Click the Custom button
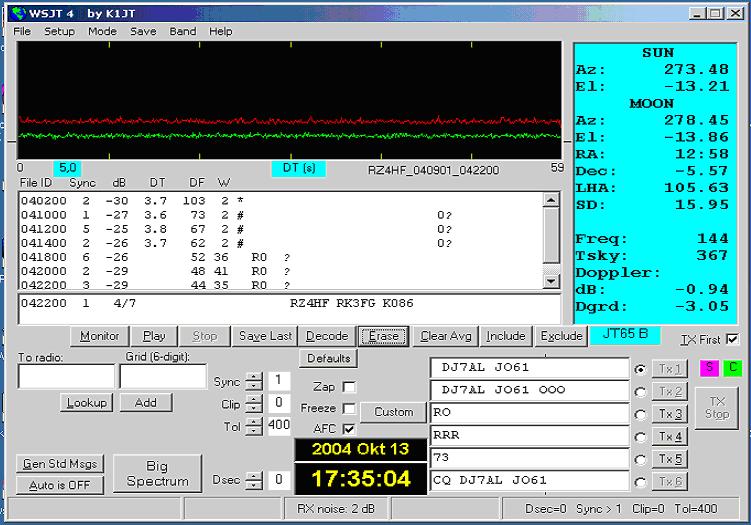The image size is (751, 525). pyautogui.click(x=394, y=412)
